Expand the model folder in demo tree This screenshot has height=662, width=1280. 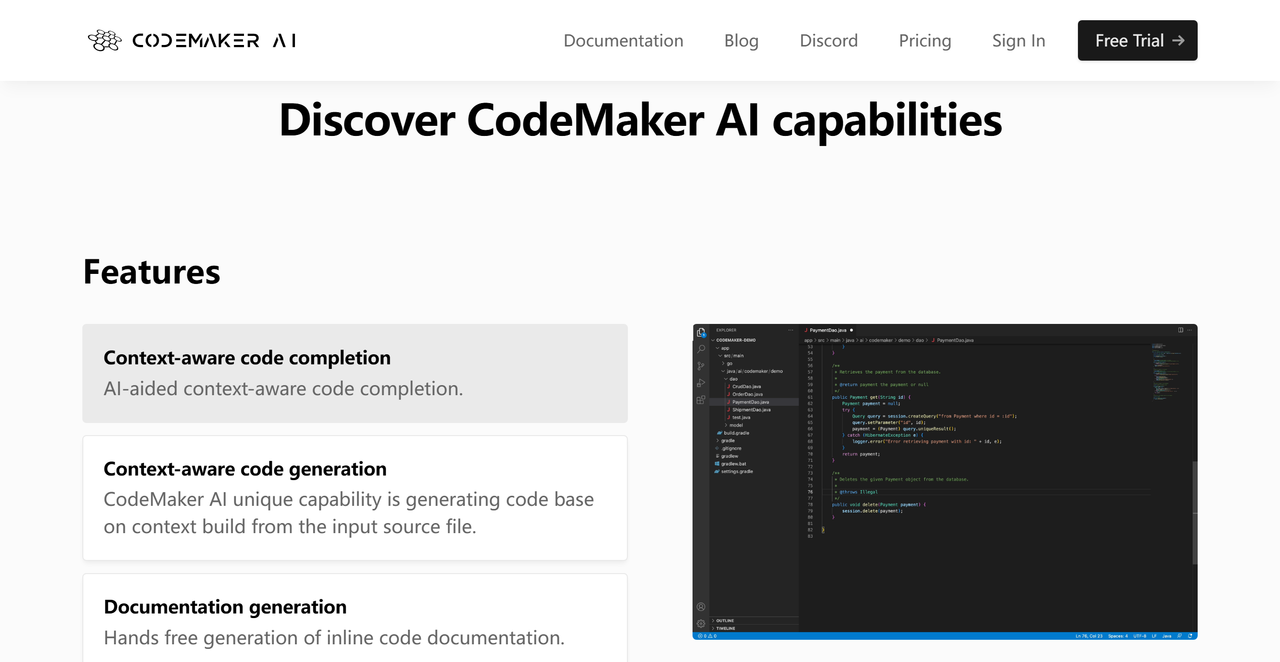point(734,425)
